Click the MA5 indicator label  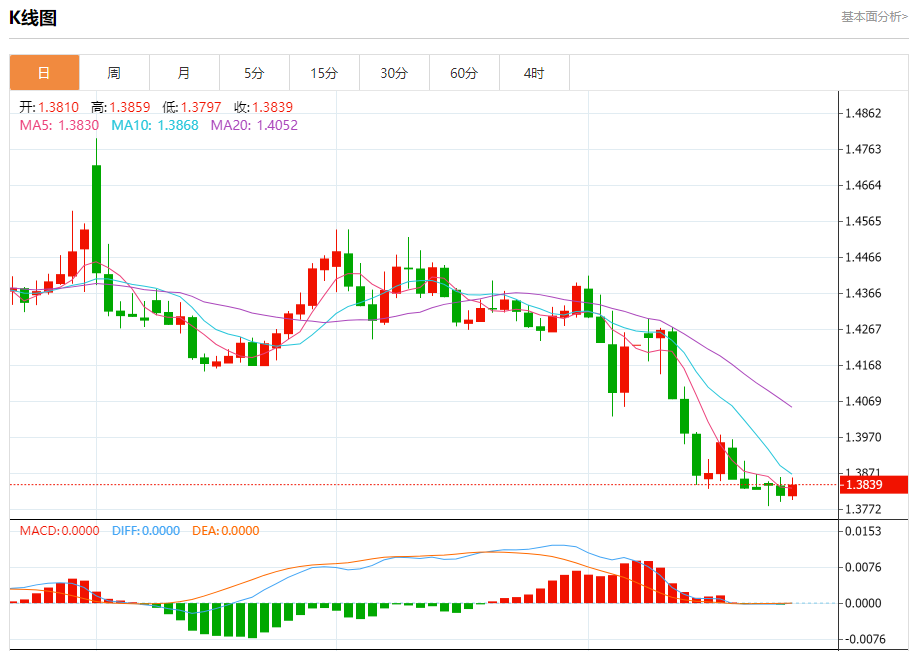click(59, 125)
